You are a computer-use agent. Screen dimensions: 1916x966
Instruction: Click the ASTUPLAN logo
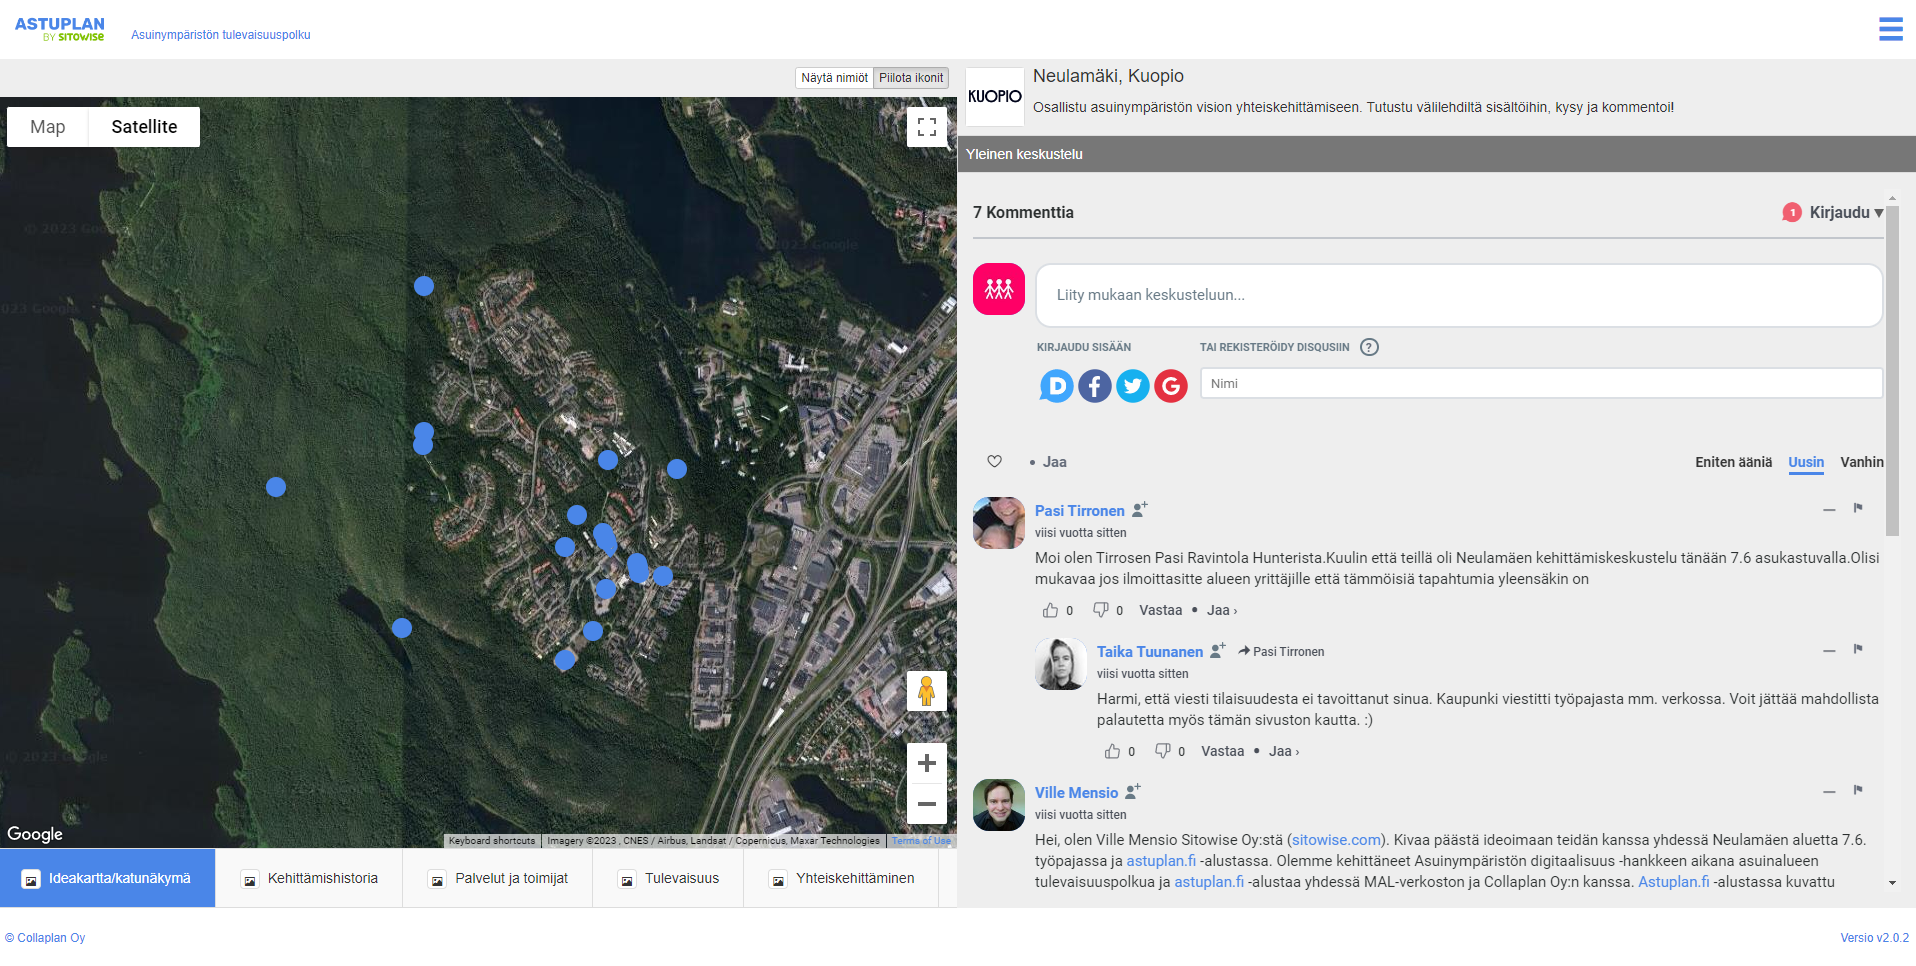(60, 29)
